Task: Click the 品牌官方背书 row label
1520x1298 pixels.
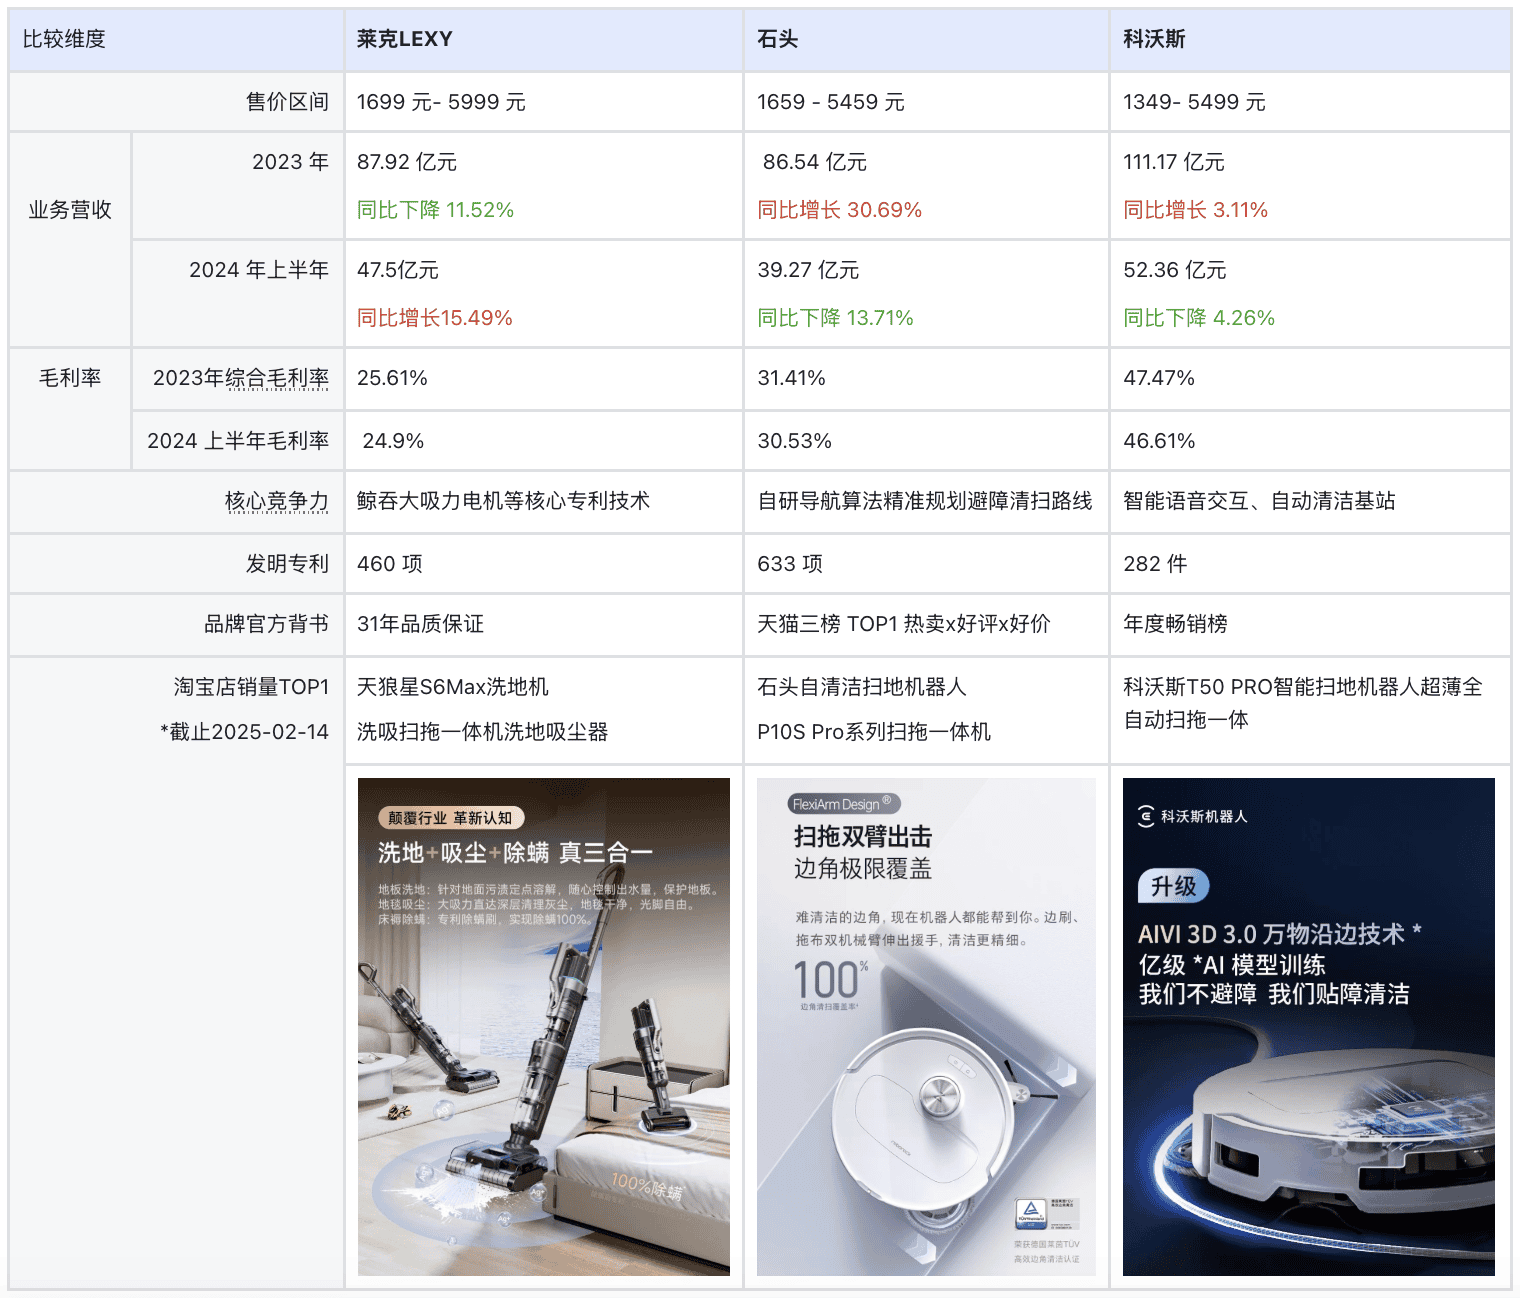Action: pyautogui.click(x=266, y=624)
